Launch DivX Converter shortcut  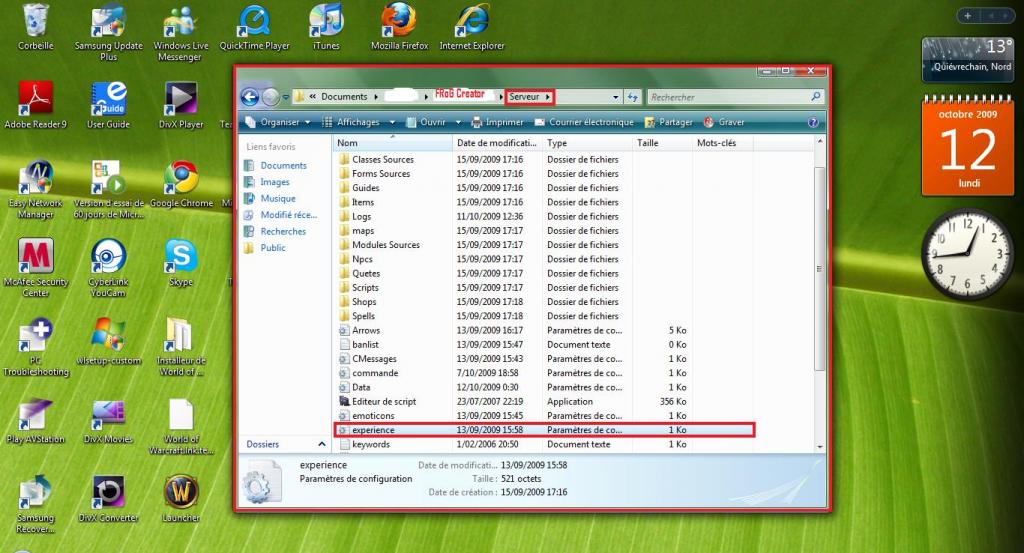pos(108,499)
